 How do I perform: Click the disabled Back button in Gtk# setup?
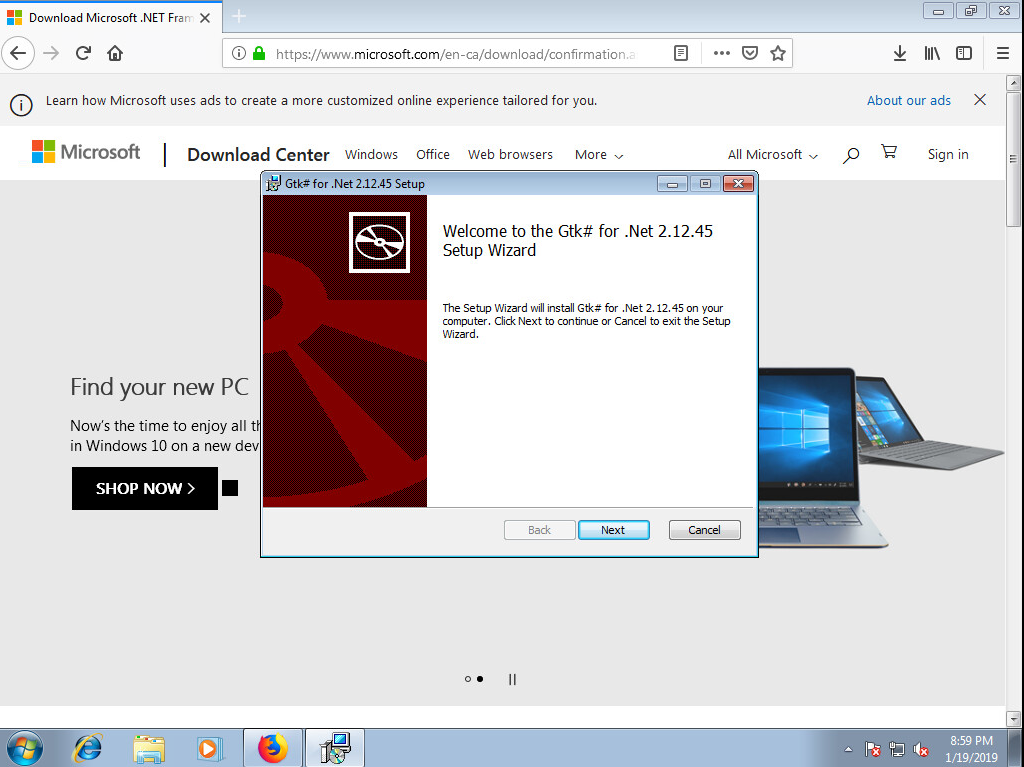coord(539,530)
